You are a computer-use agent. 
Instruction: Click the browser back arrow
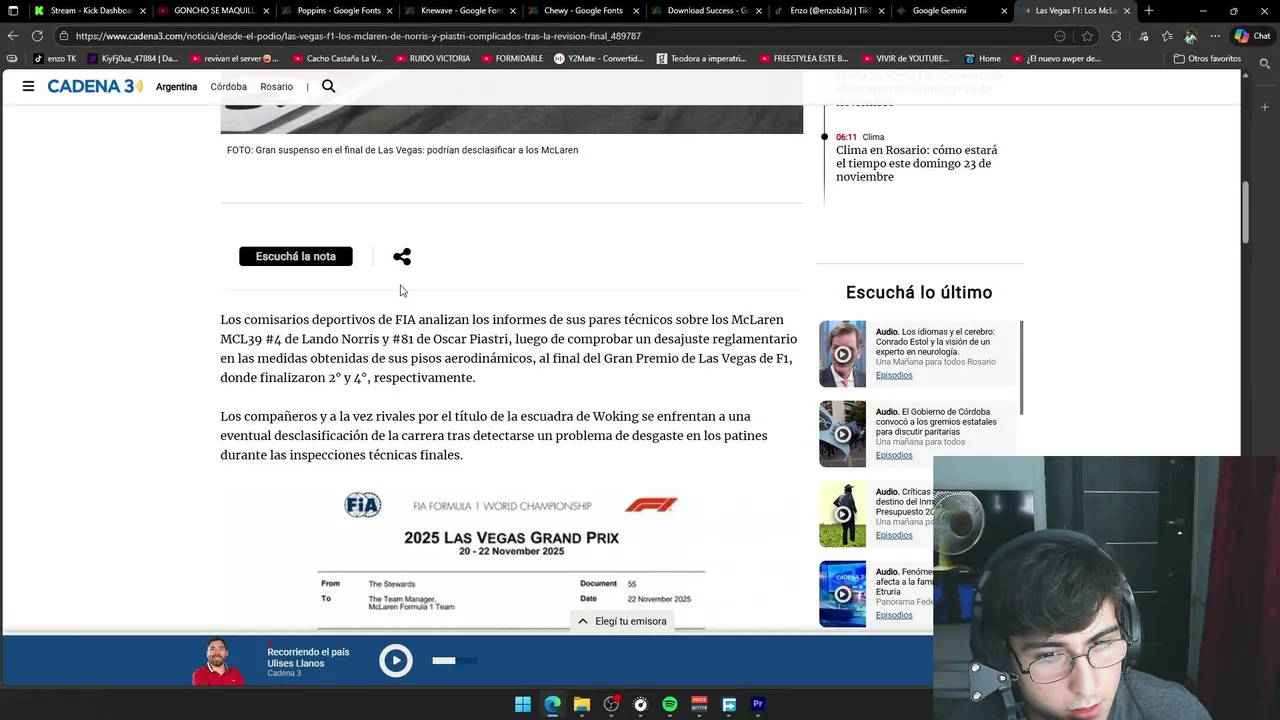pos(13,36)
